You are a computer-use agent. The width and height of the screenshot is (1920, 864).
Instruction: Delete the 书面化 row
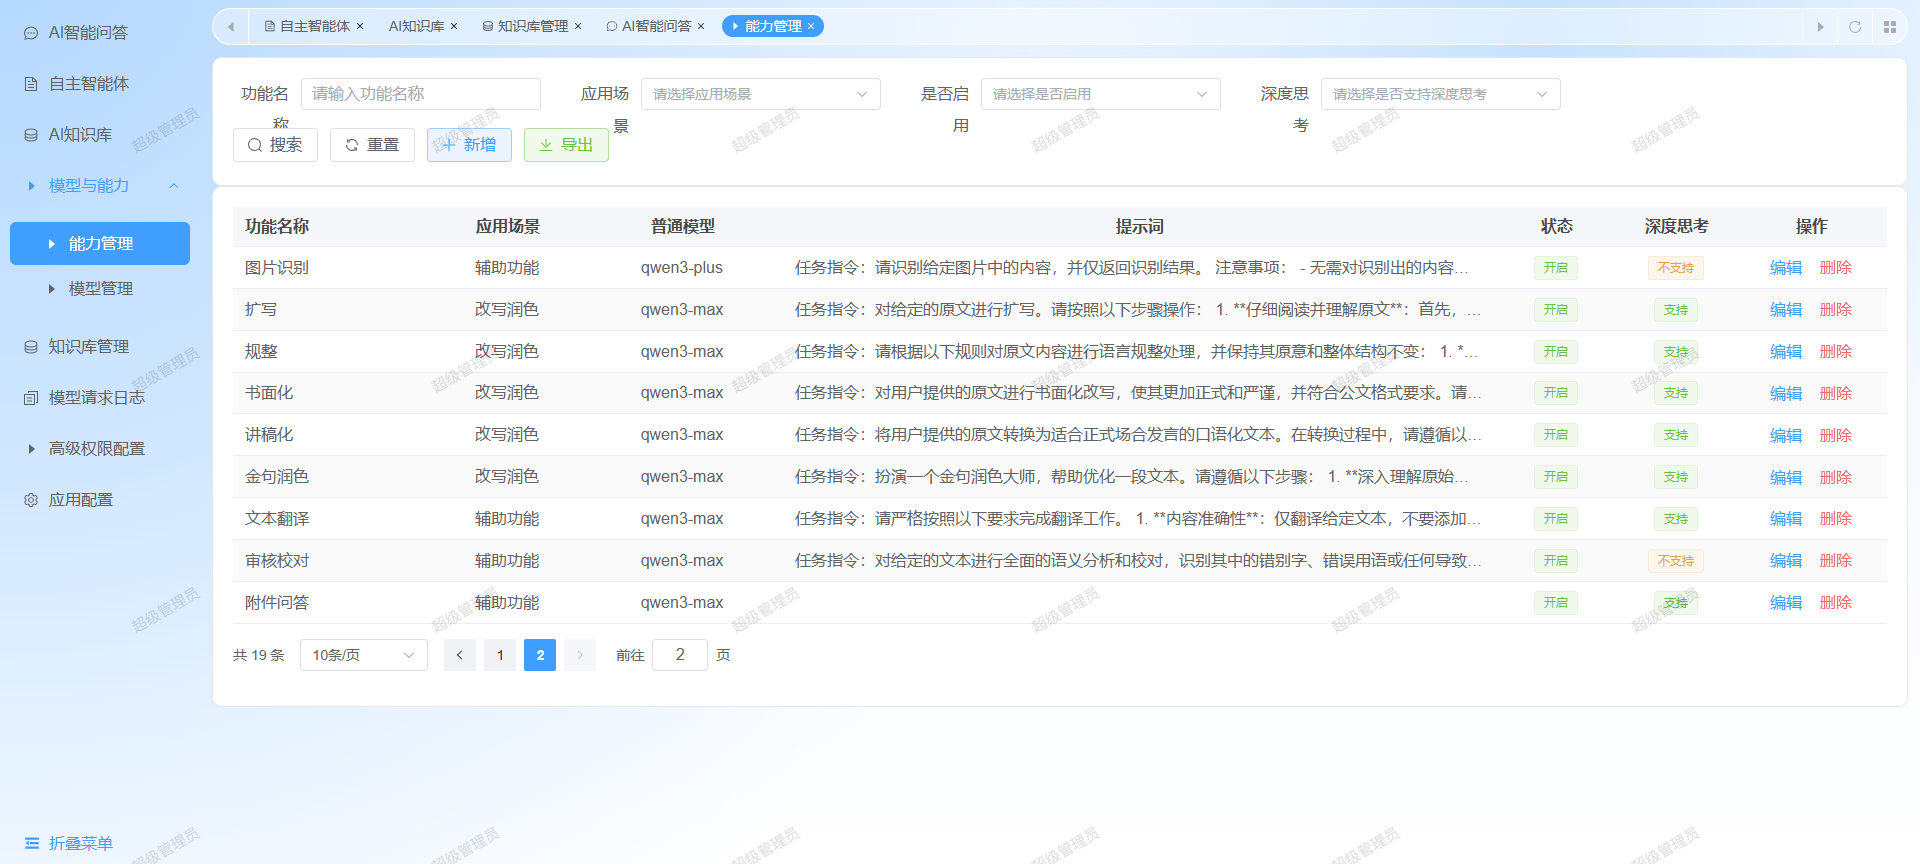[1836, 394]
